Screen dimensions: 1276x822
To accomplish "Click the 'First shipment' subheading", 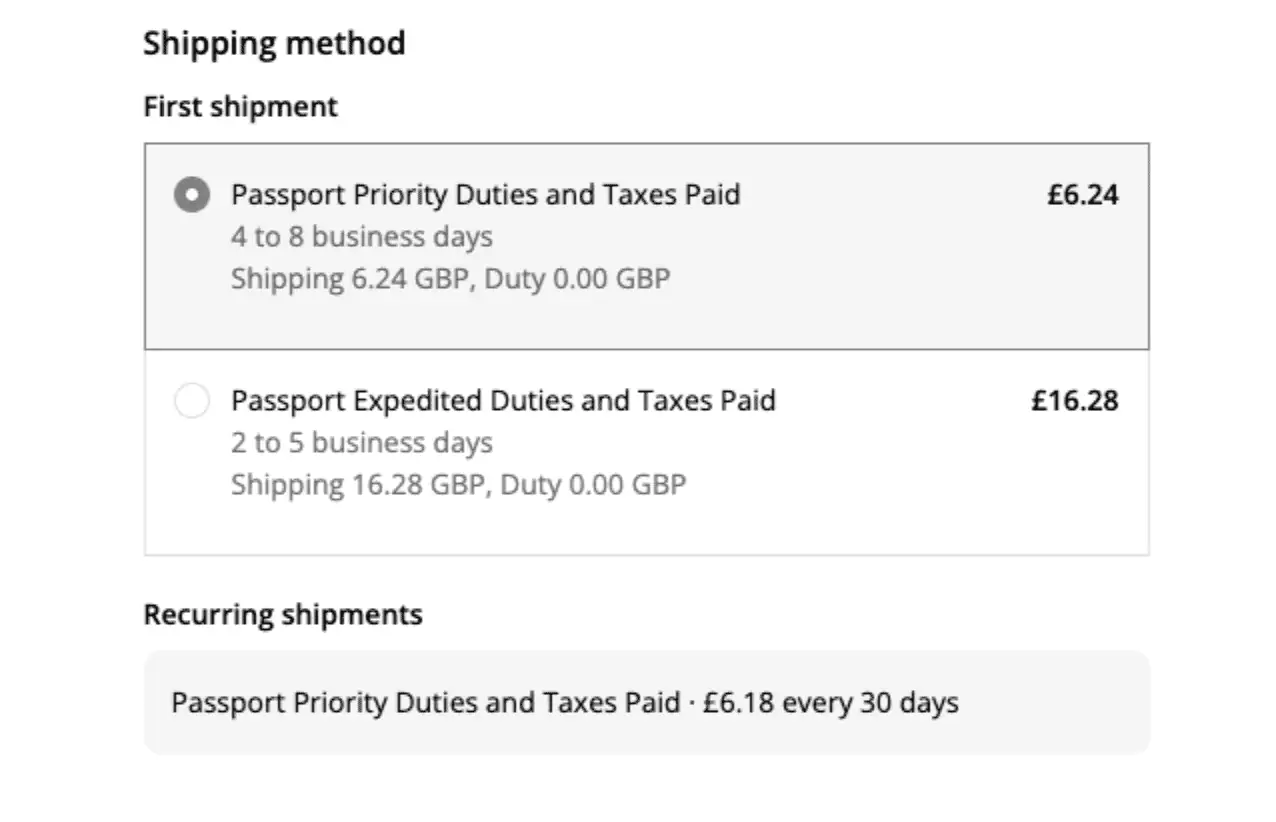I will pyautogui.click(x=240, y=107).
